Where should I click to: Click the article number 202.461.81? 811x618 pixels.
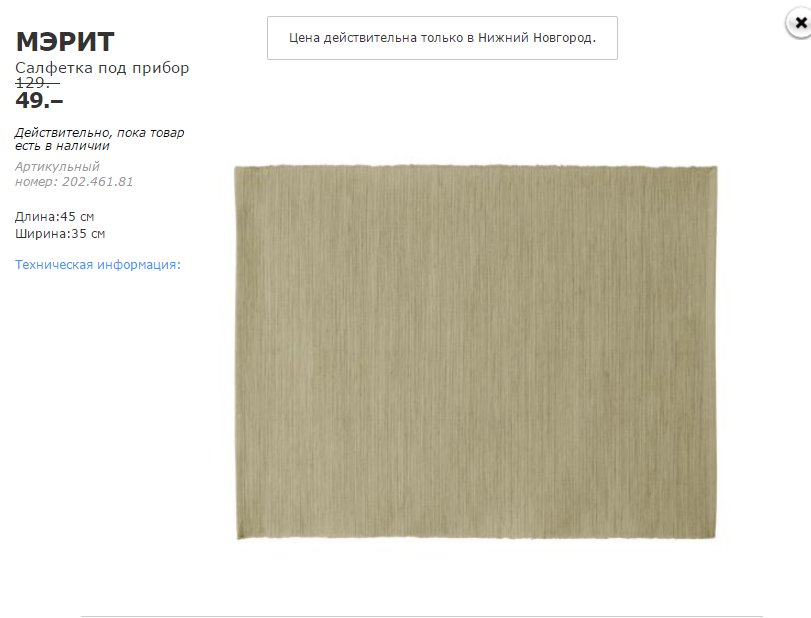[97, 182]
